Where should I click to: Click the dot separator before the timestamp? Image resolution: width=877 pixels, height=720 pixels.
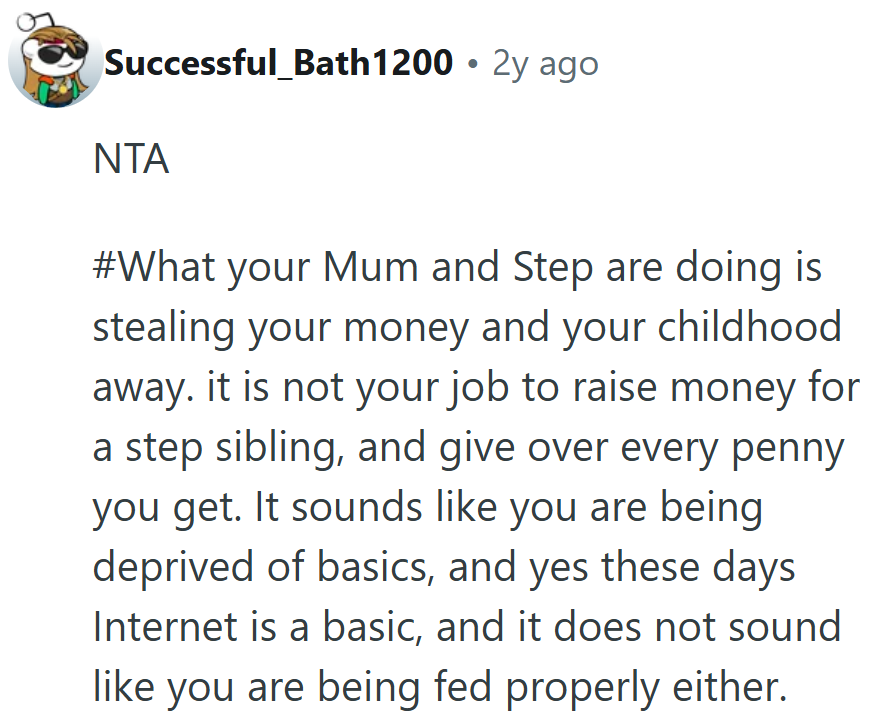[x=472, y=65]
